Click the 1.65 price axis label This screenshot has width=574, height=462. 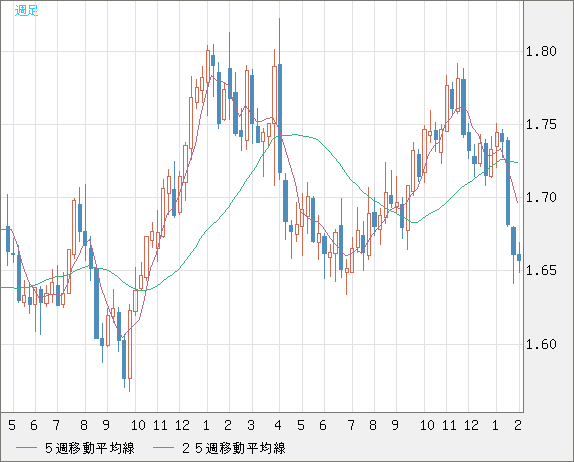(x=541, y=271)
